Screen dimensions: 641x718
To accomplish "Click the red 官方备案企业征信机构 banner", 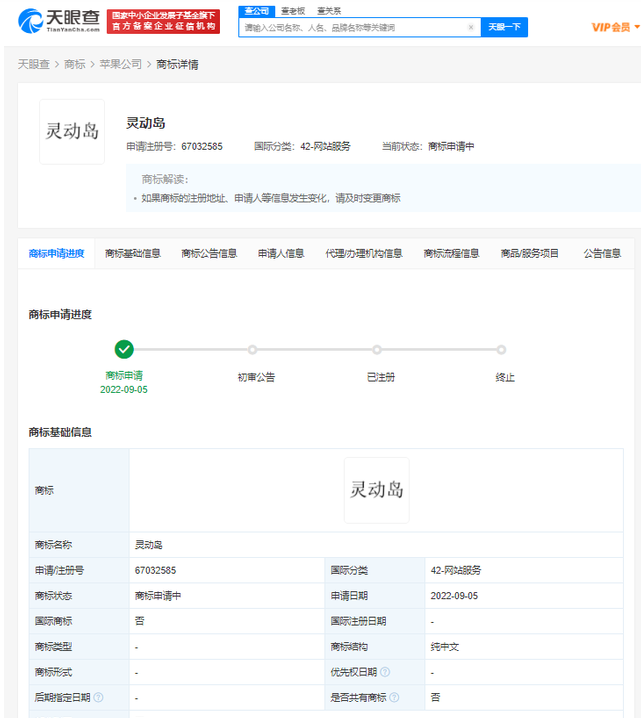I will point(163,21).
